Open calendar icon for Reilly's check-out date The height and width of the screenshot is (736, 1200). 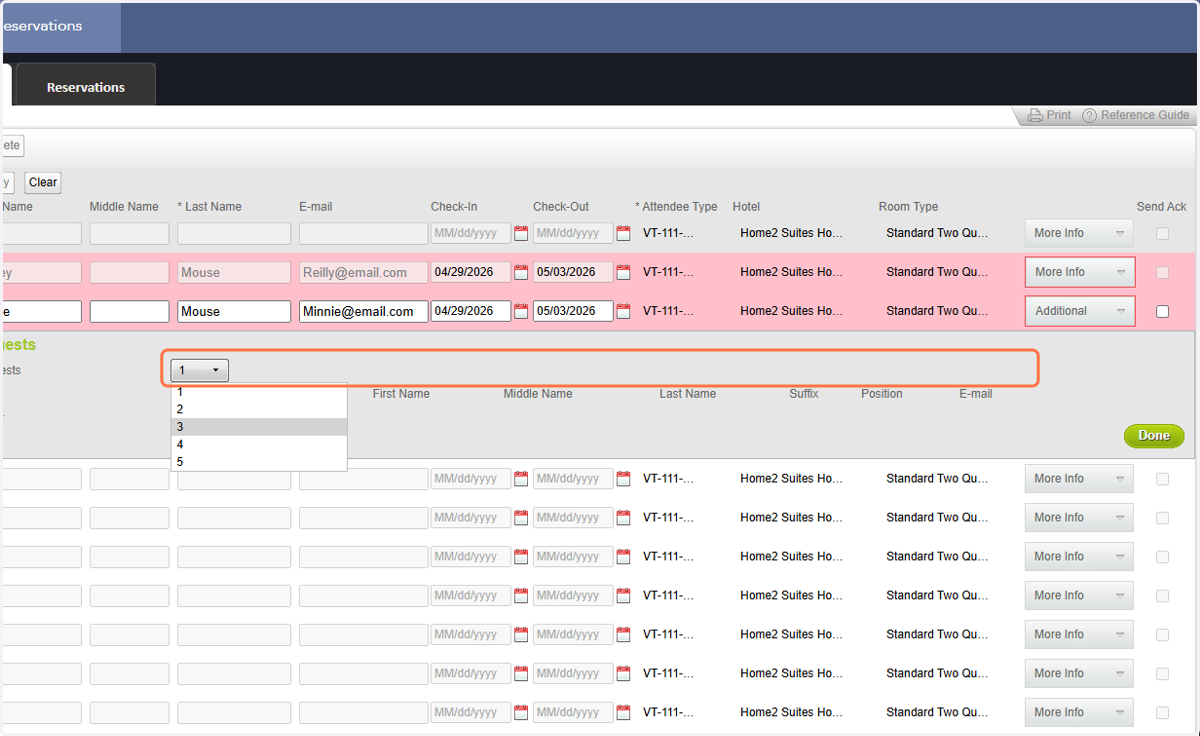(623, 272)
